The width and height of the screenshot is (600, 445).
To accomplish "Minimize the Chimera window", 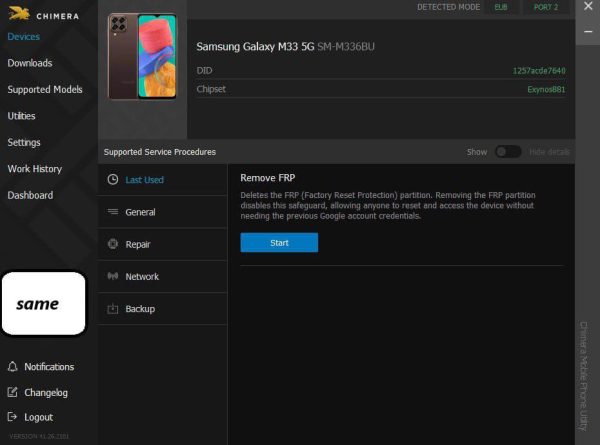I will coord(588,32).
